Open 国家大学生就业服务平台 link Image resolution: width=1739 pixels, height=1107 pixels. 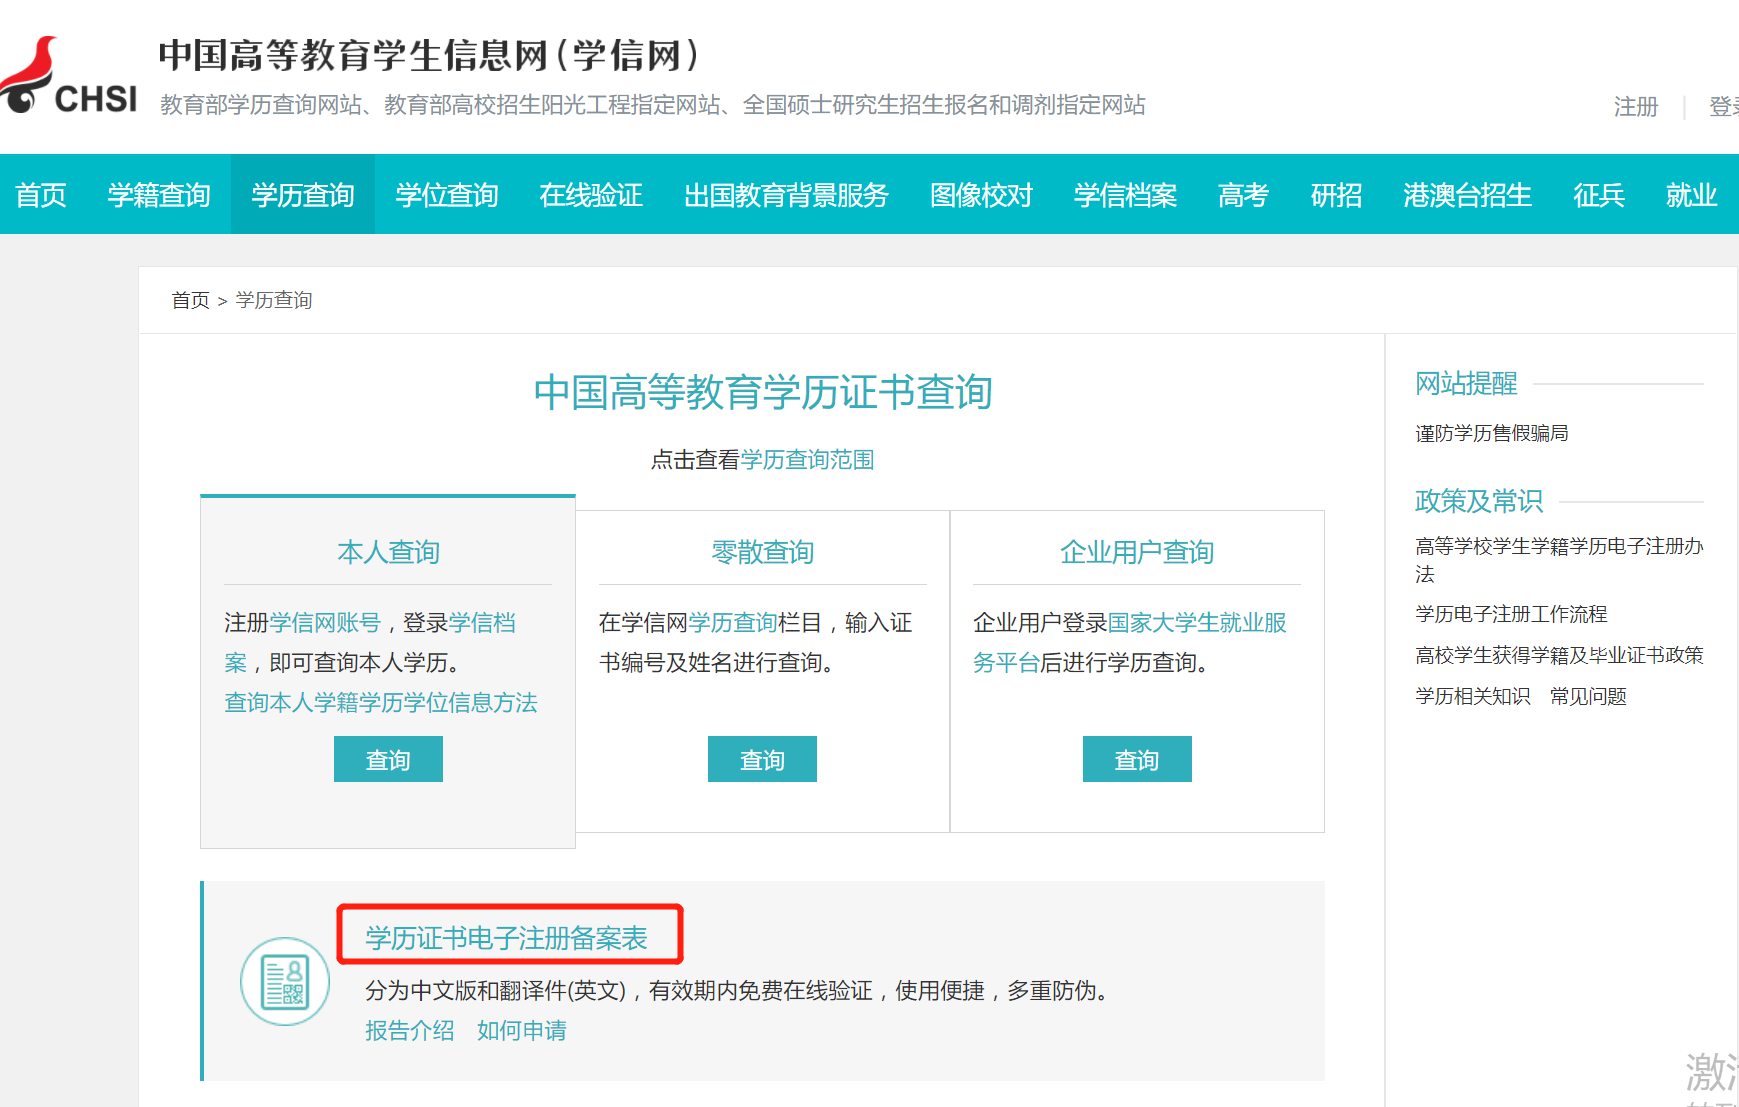tap(1197, 623)
